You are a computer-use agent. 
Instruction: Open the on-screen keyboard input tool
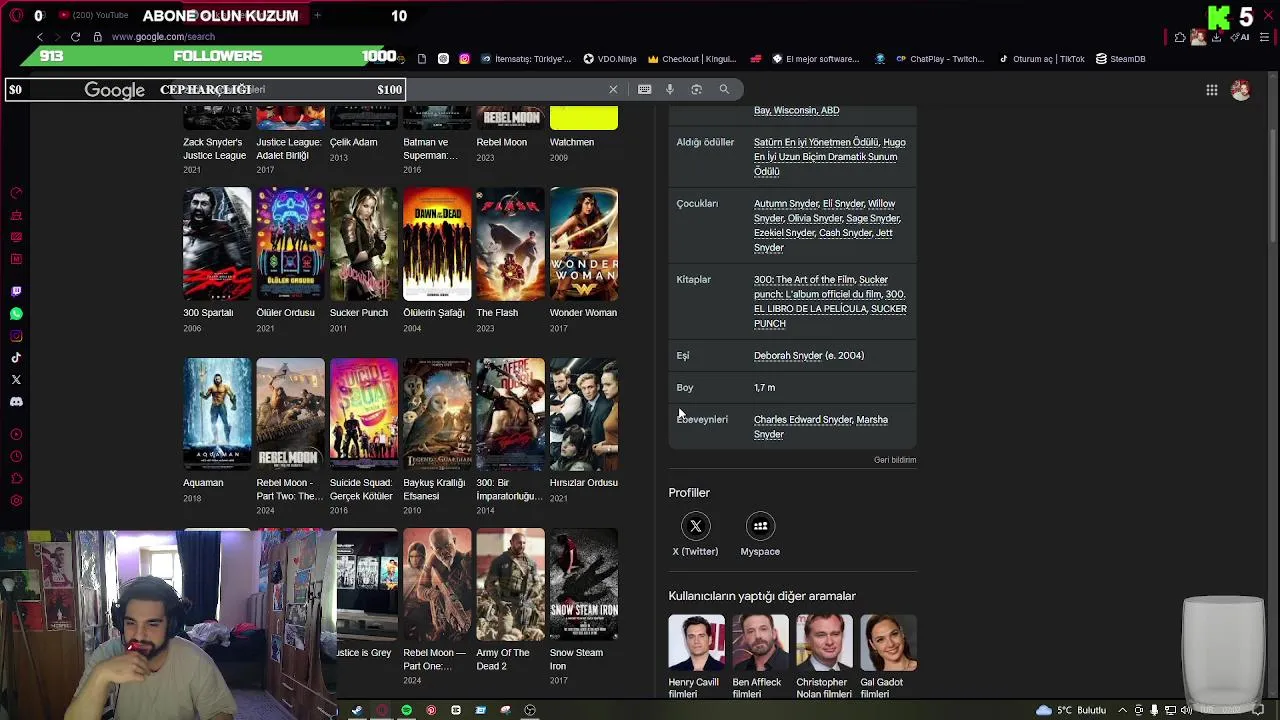coord(645,89)
